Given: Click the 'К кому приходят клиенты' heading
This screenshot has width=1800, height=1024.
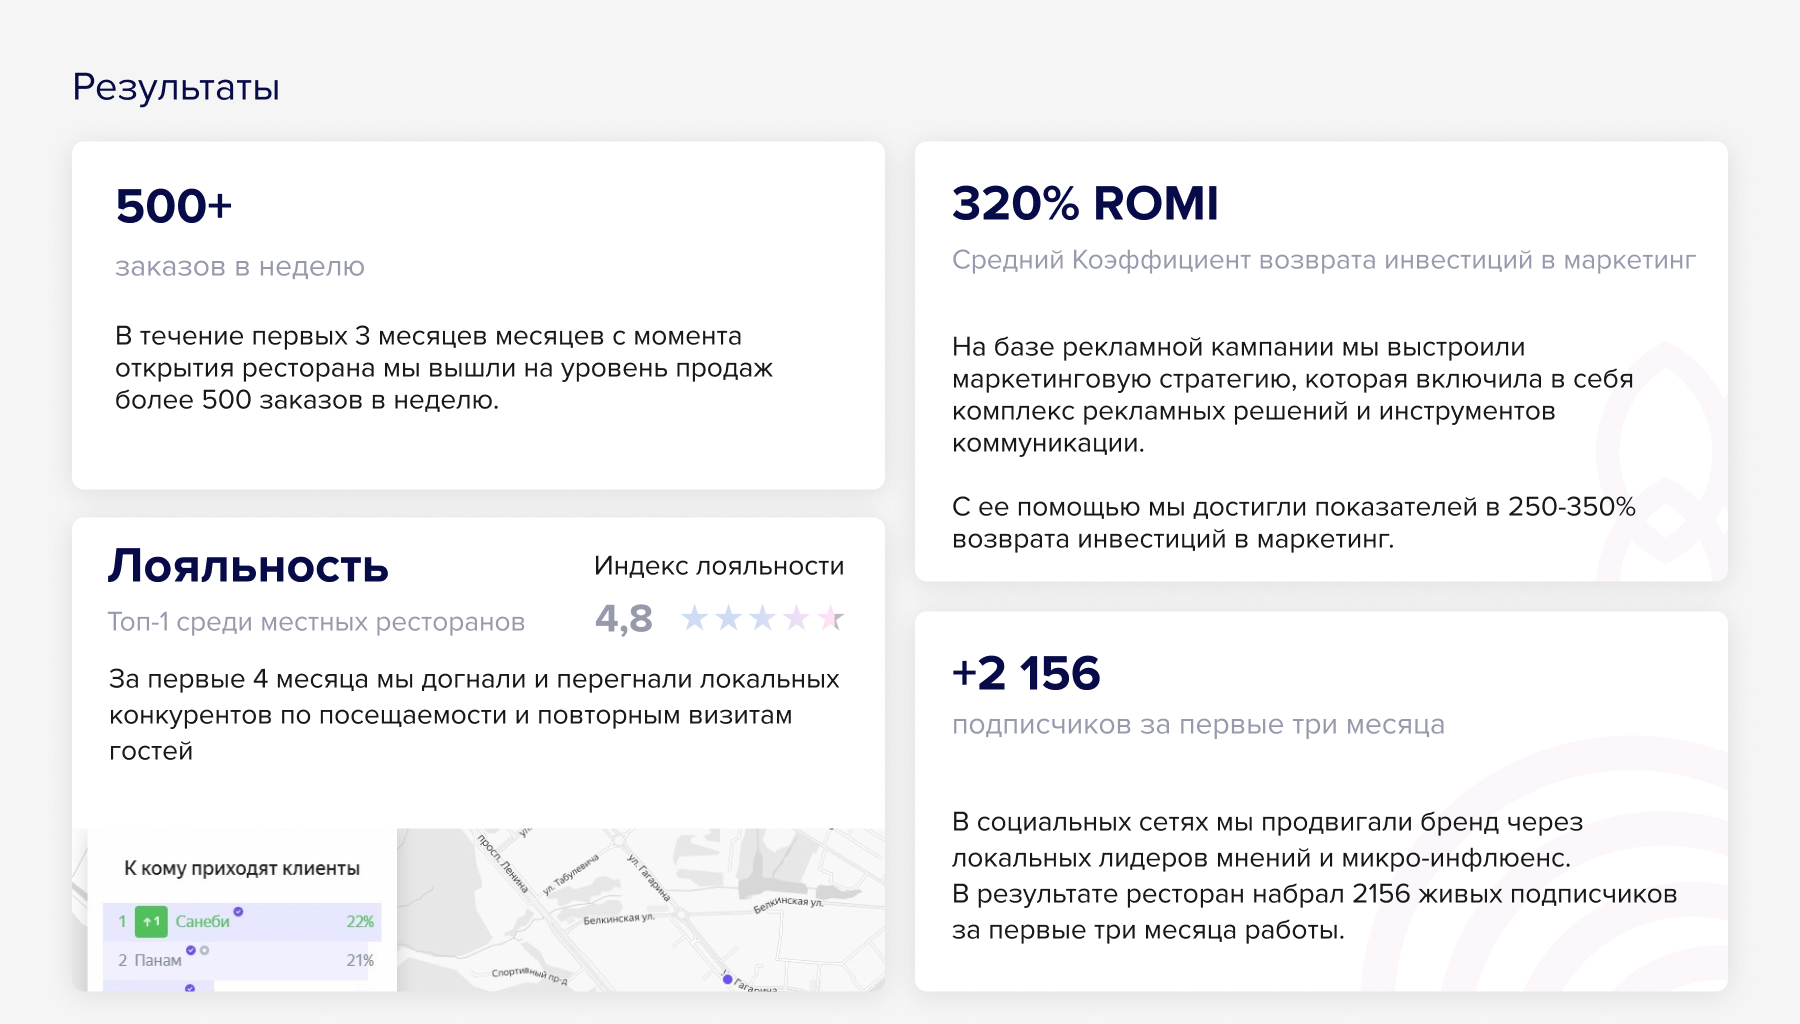Looking at the screenshot, I should point(242,868).
